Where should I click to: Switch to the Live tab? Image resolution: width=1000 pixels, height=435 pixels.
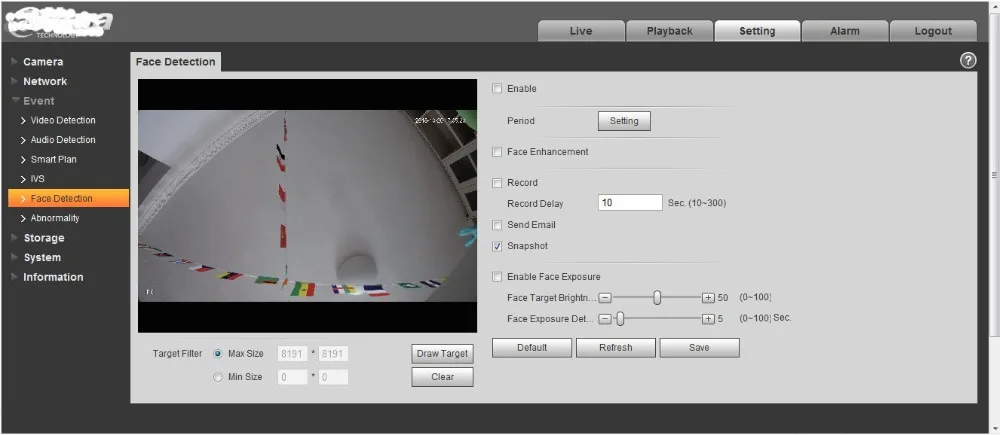[x=581, y=31]
